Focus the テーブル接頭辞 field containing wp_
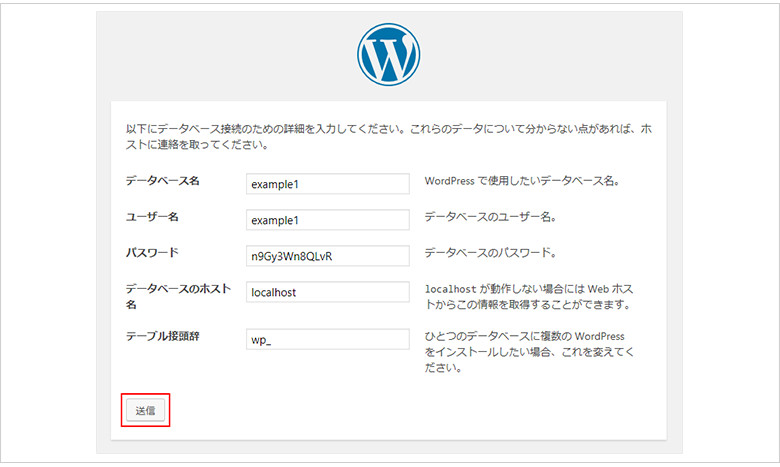The image size is (780, 467). [327, 339]
